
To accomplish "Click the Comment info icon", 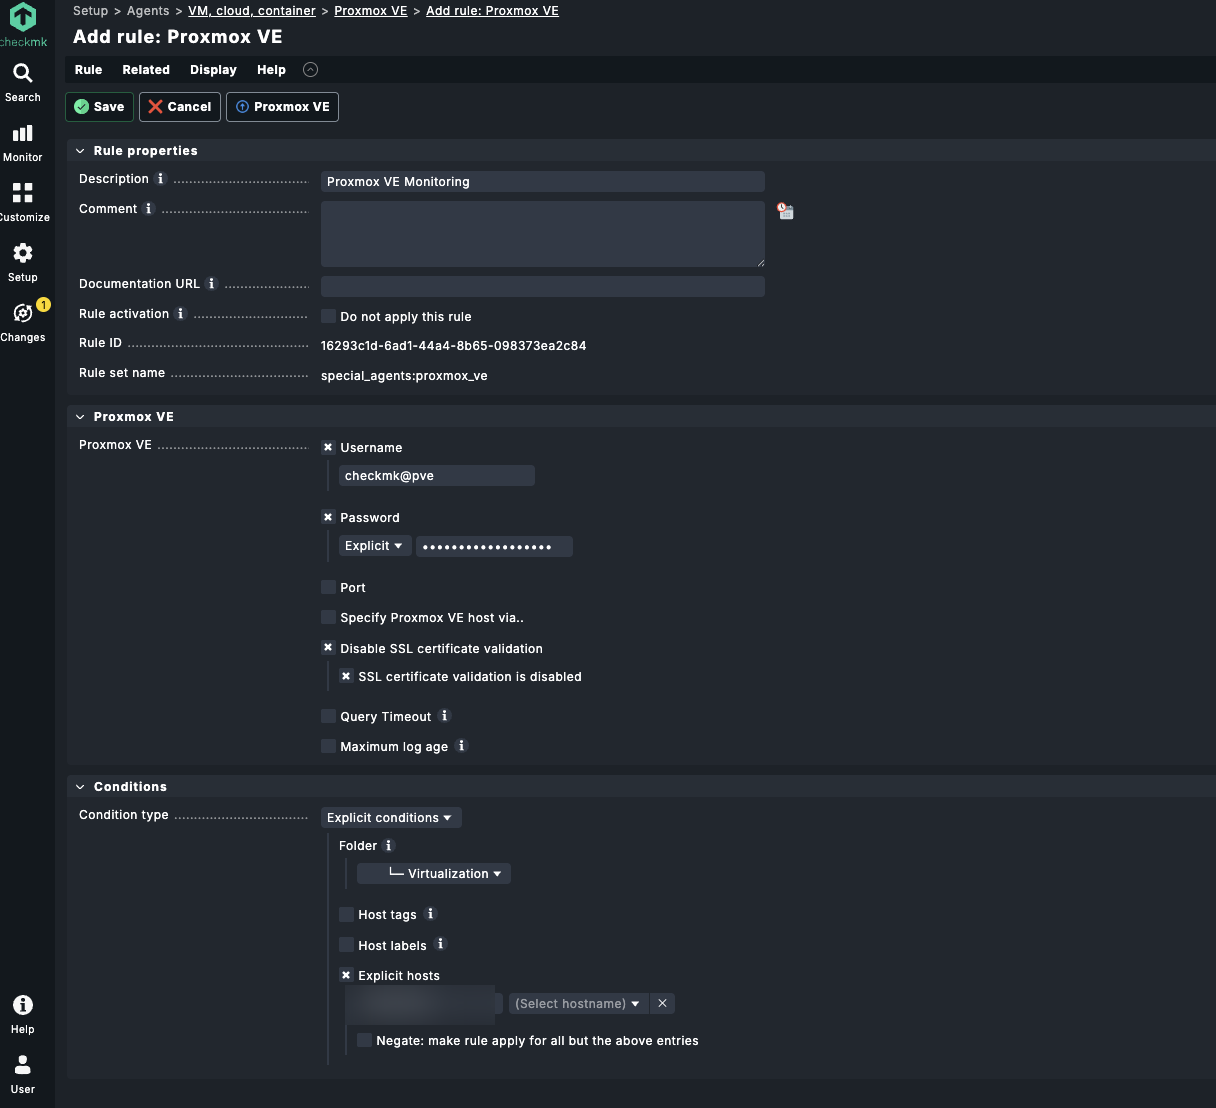I will (149, 209).
